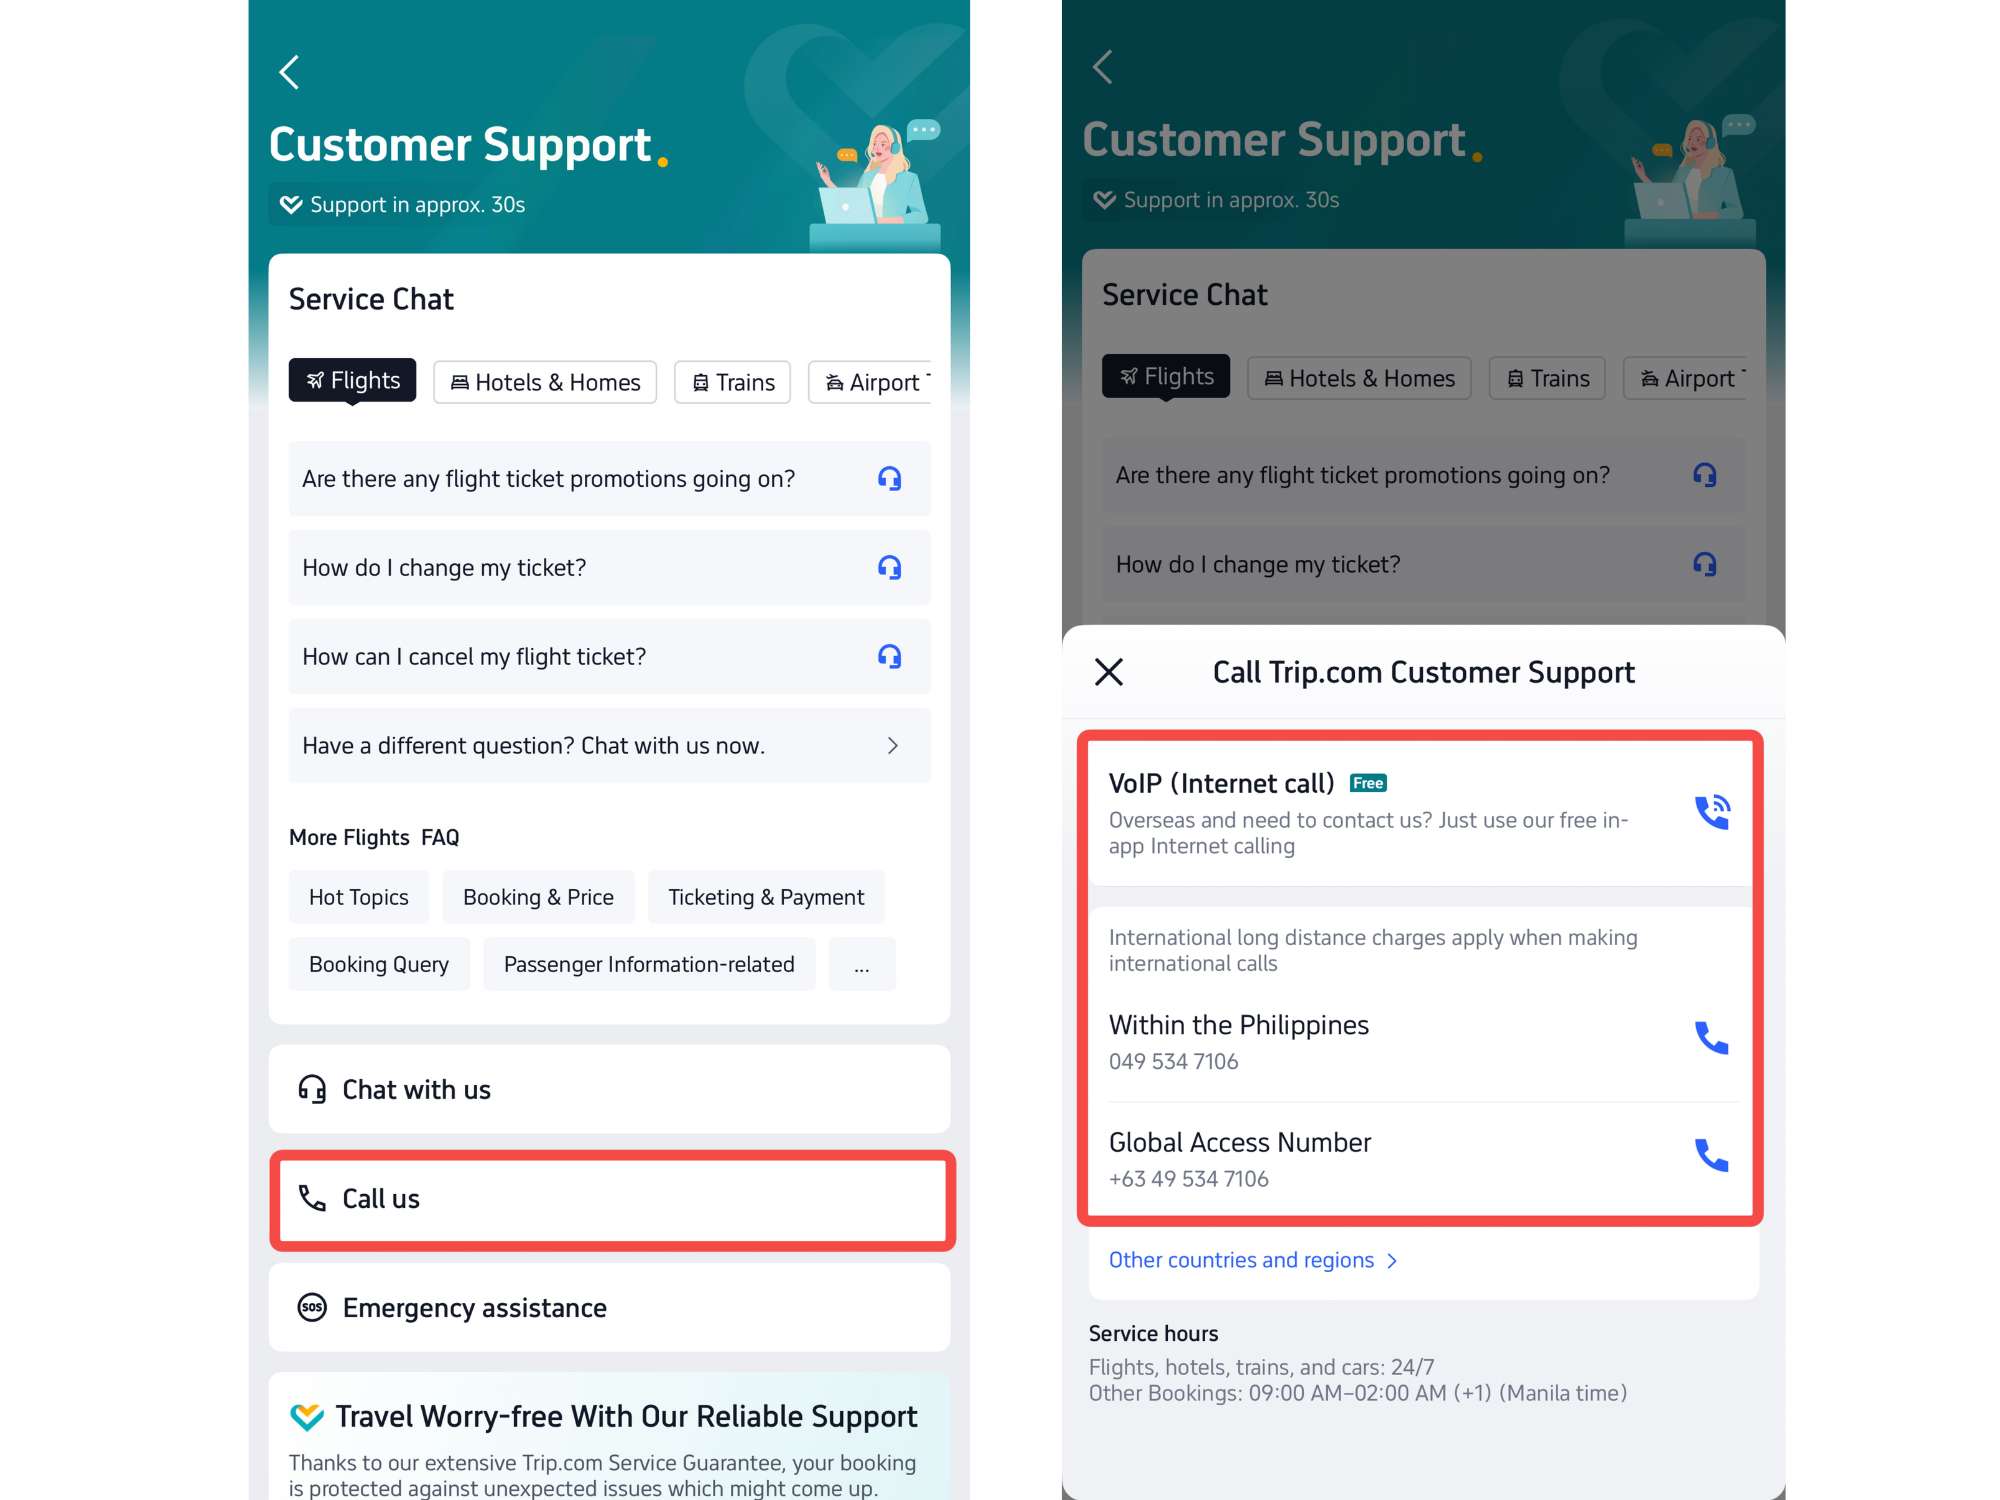The height and width of the screenshot is (1500, 2000).
Task: Dial the Within the Philippines phone number
Action: [x=1711, y=1038]
